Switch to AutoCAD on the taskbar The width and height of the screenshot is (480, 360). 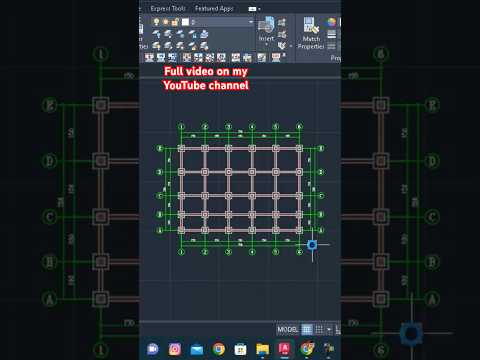[x=284, y=349]
